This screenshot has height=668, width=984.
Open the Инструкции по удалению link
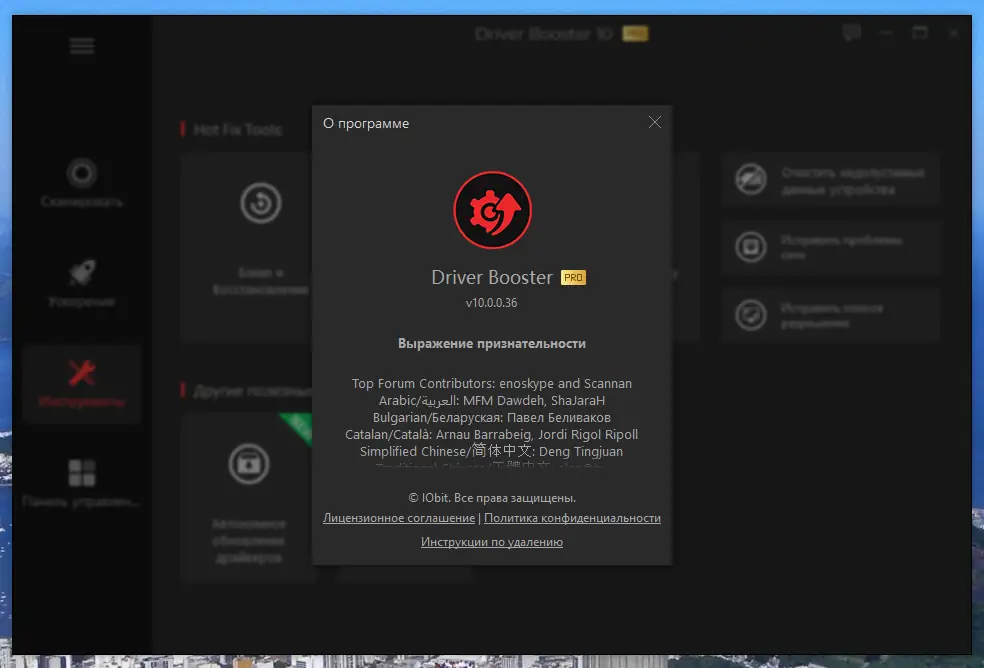tap(492, 542)
